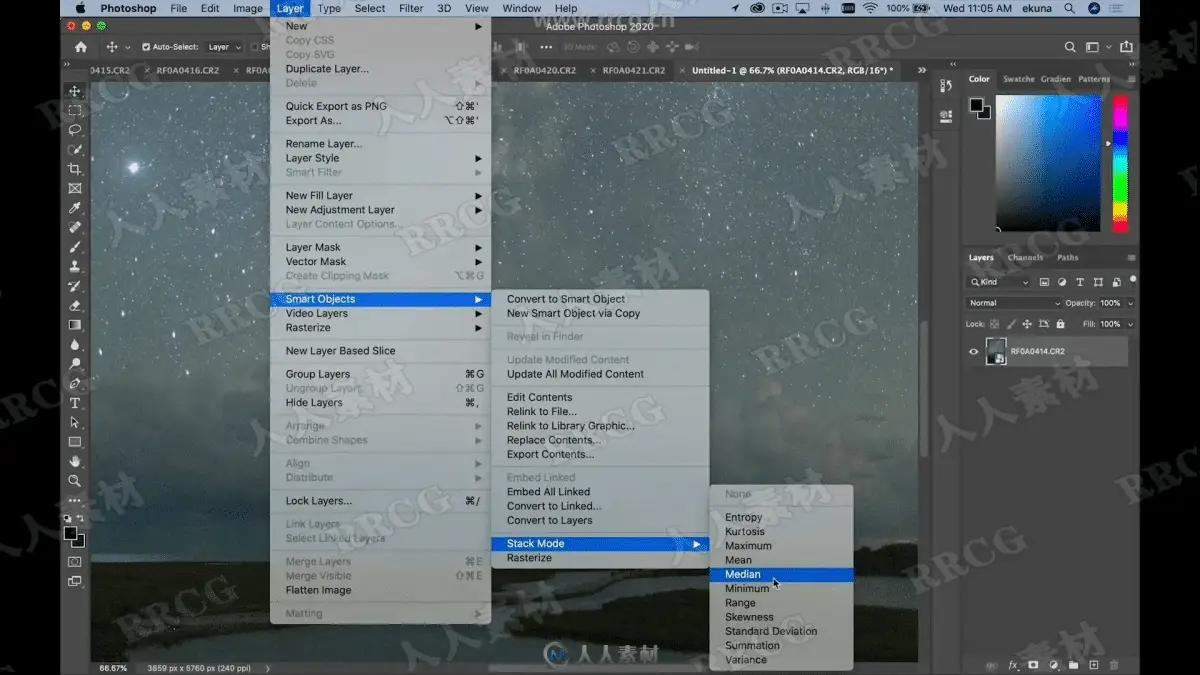Create new adjustment layer icon in Layers footer
This screenshot has height=675, width=1200.
coord(1053,664)
